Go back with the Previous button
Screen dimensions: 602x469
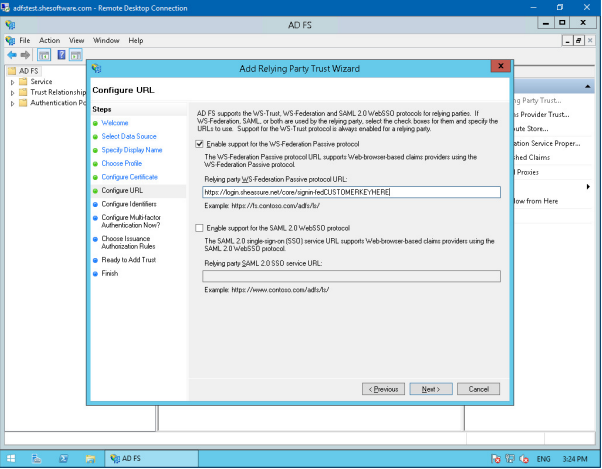click(x=383, y=388)
